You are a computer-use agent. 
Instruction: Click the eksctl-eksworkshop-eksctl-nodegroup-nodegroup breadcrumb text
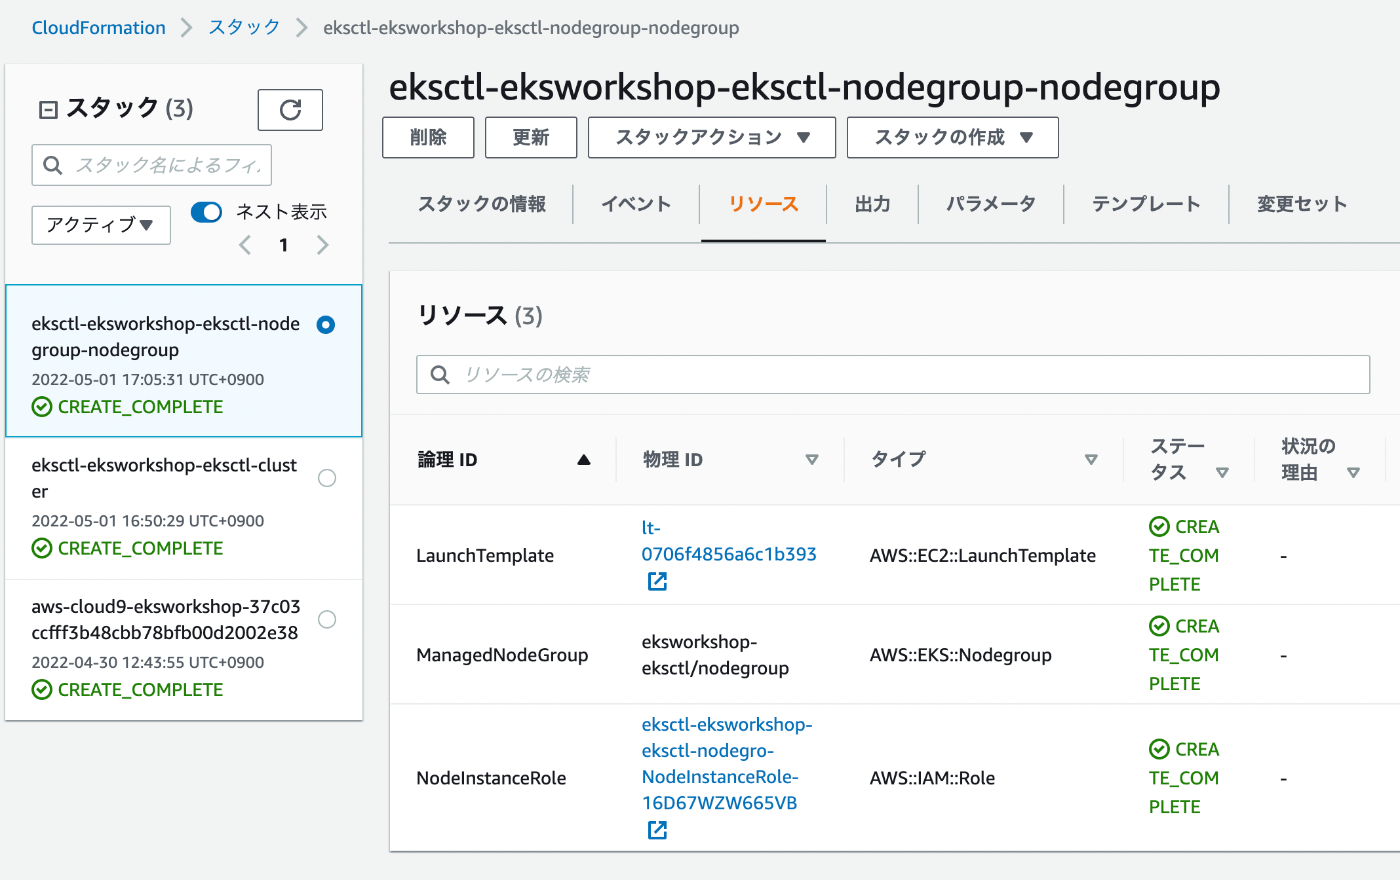(x=531, y=28)
